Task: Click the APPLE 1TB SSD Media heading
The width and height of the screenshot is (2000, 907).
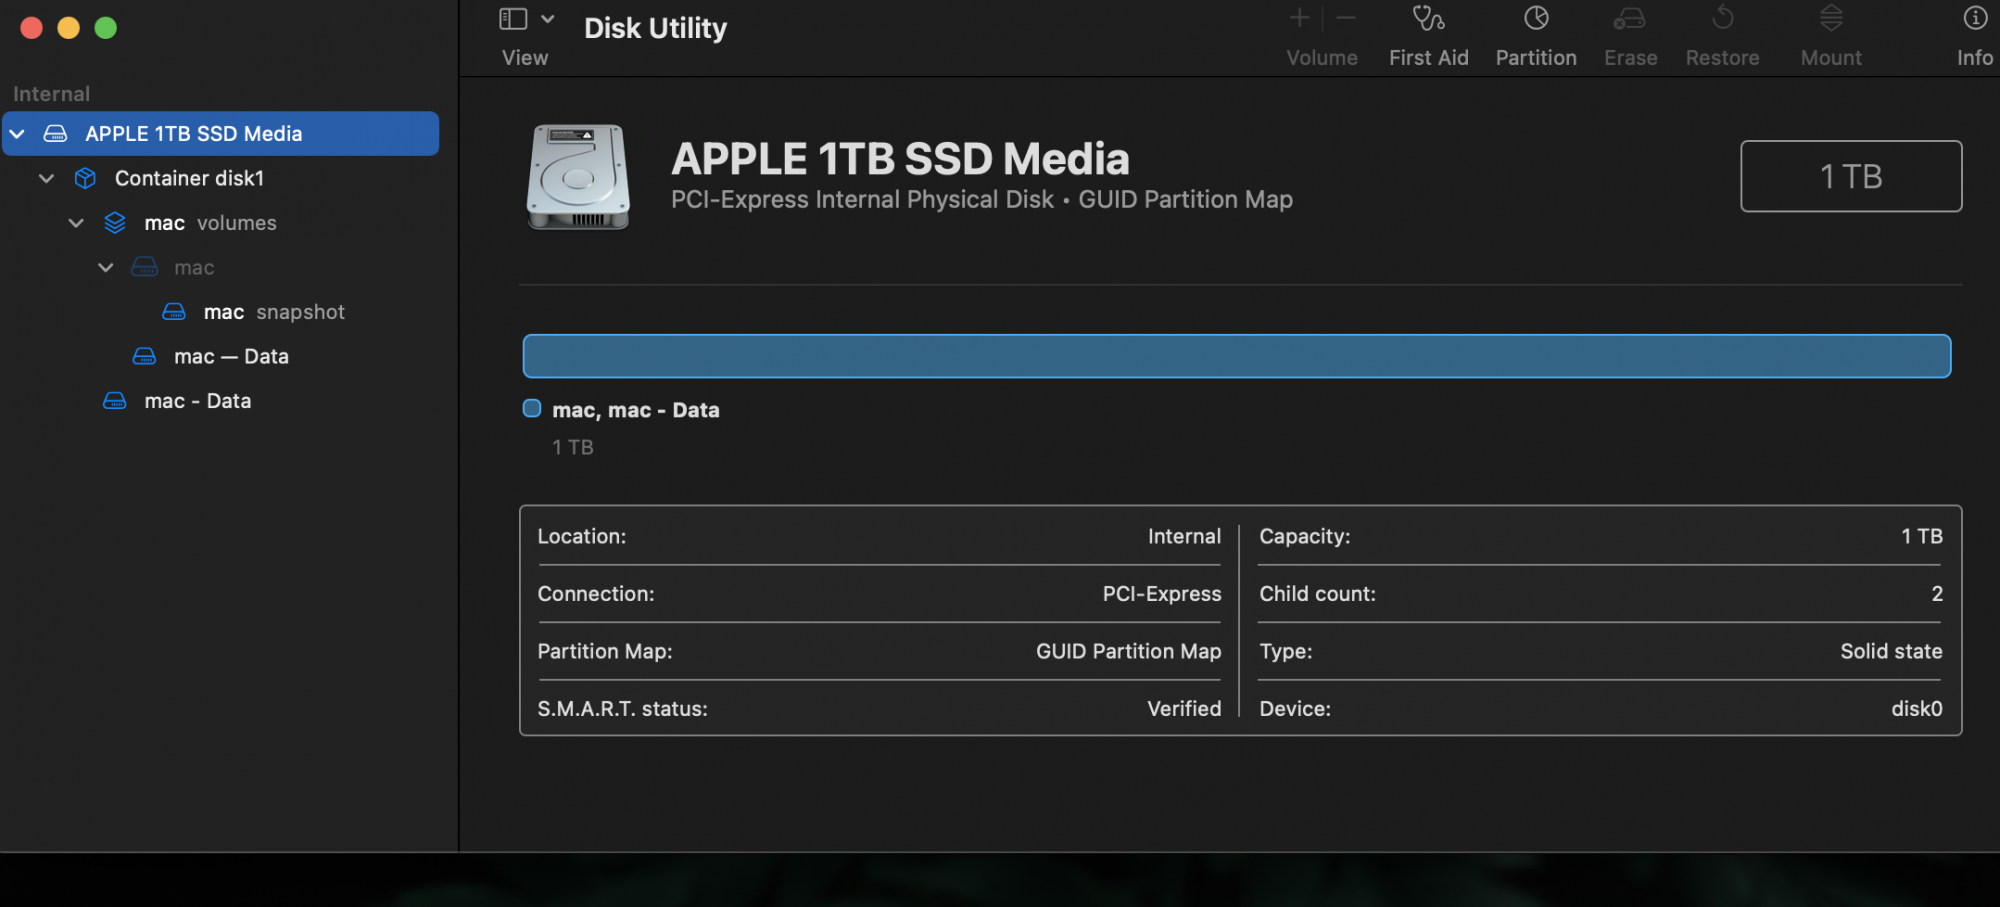Action: pos(900,159)
